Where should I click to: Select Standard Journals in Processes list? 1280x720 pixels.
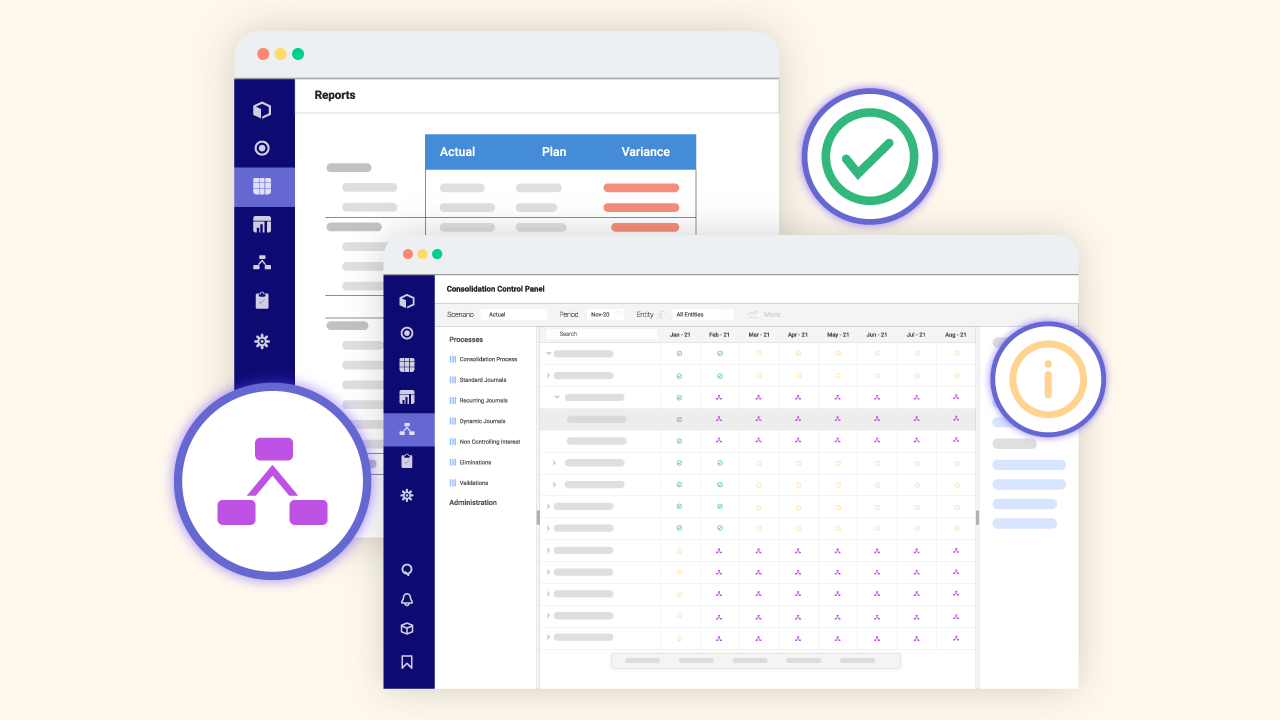coord(478,380)
